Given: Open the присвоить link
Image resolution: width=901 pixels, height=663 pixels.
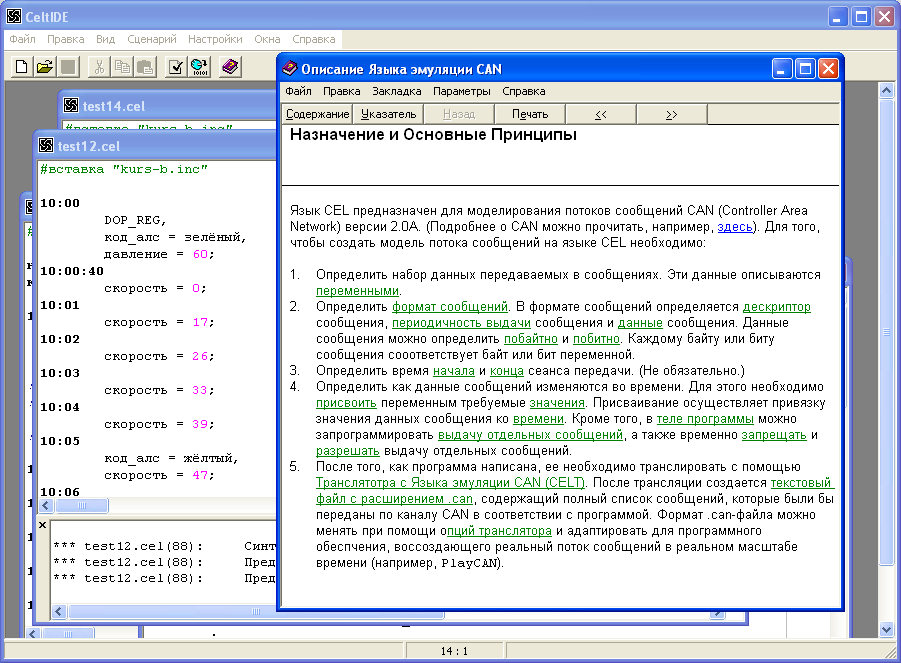Looking at the screenshot, I should tap(346, 403).
